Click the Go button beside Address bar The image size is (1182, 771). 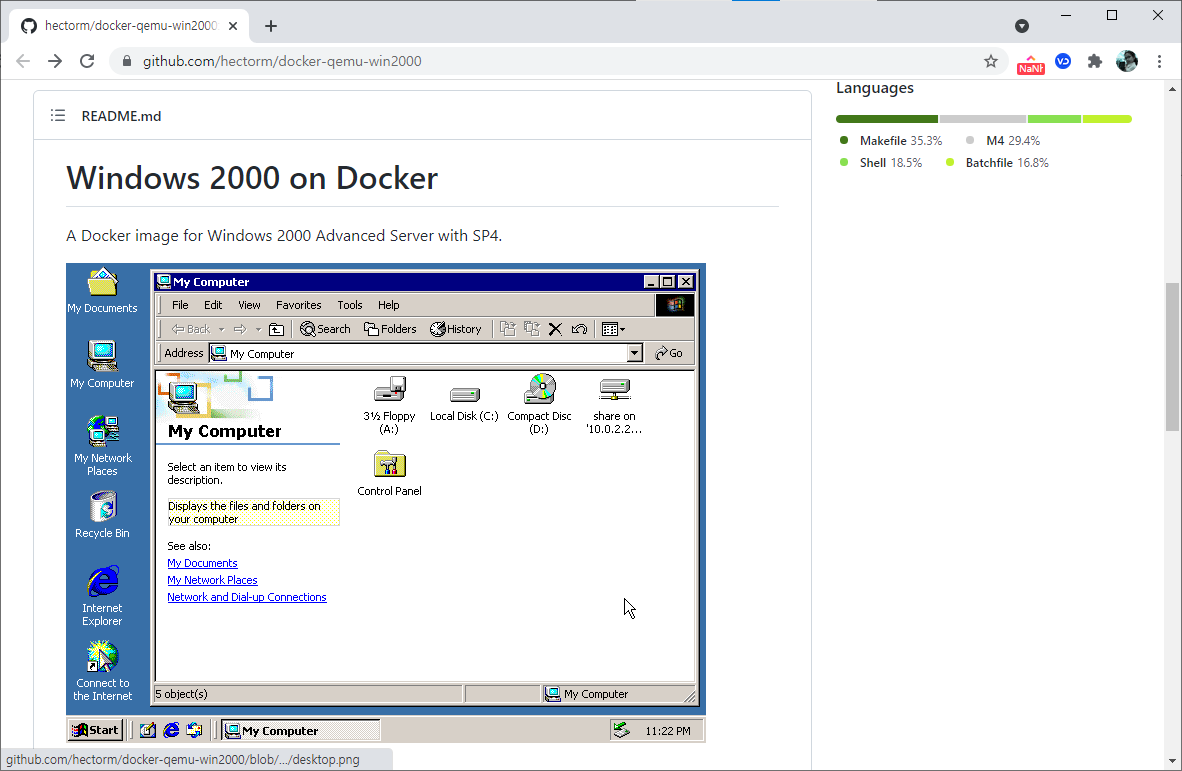click(x=669, y=353)
